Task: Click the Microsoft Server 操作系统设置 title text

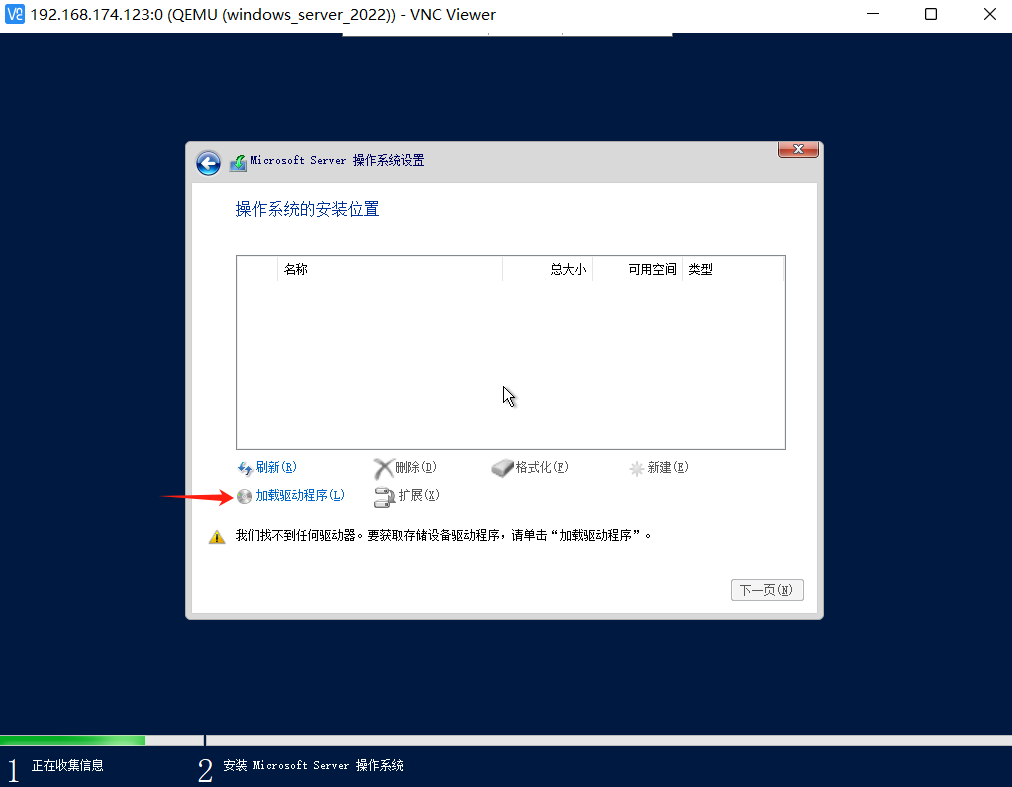Action: pyautogui.click(x=338, y=160)
